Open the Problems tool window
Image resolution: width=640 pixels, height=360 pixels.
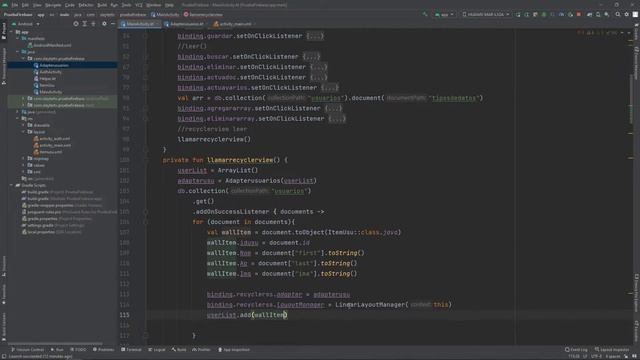(x=104, y=350)
